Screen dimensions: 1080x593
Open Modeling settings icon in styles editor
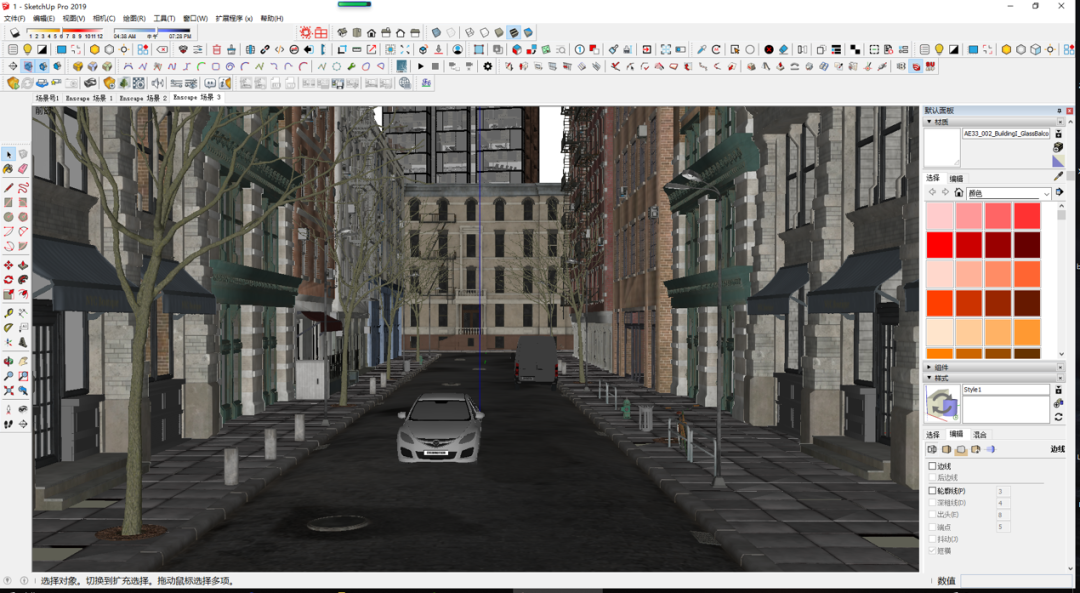coord(990,449)
